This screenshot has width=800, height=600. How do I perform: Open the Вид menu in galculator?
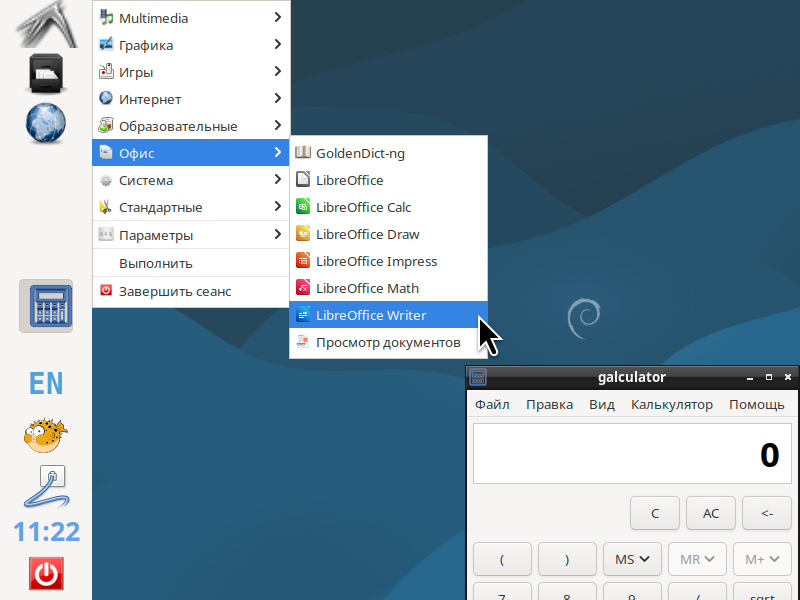point(602,405)
